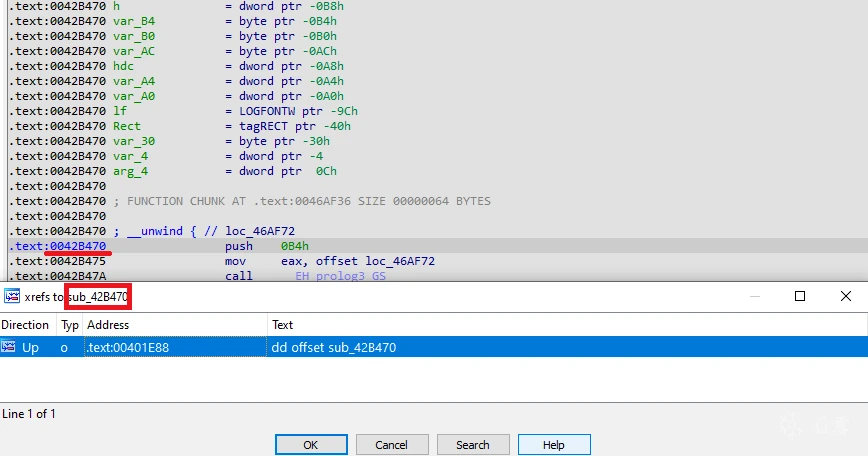Image resolution: width=868 pixels, height=456 pixels.
Task: Click the 'hdc' variable name
Action: coord(123,66)
